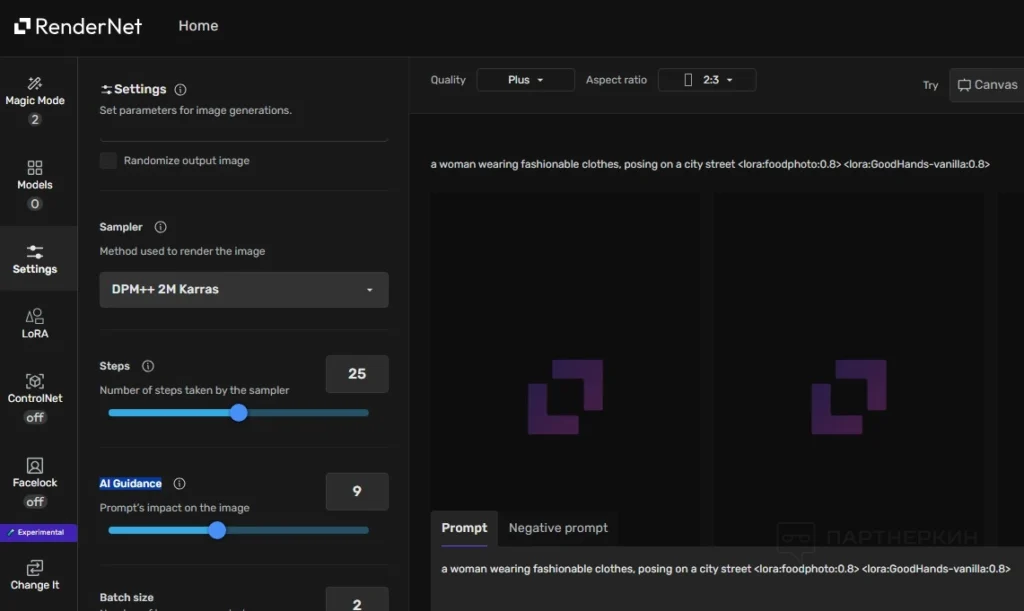Go to the Home menu item
The height and width of the screenshot is (611, 1024).
pyautogui.click(x=199, y=26)
